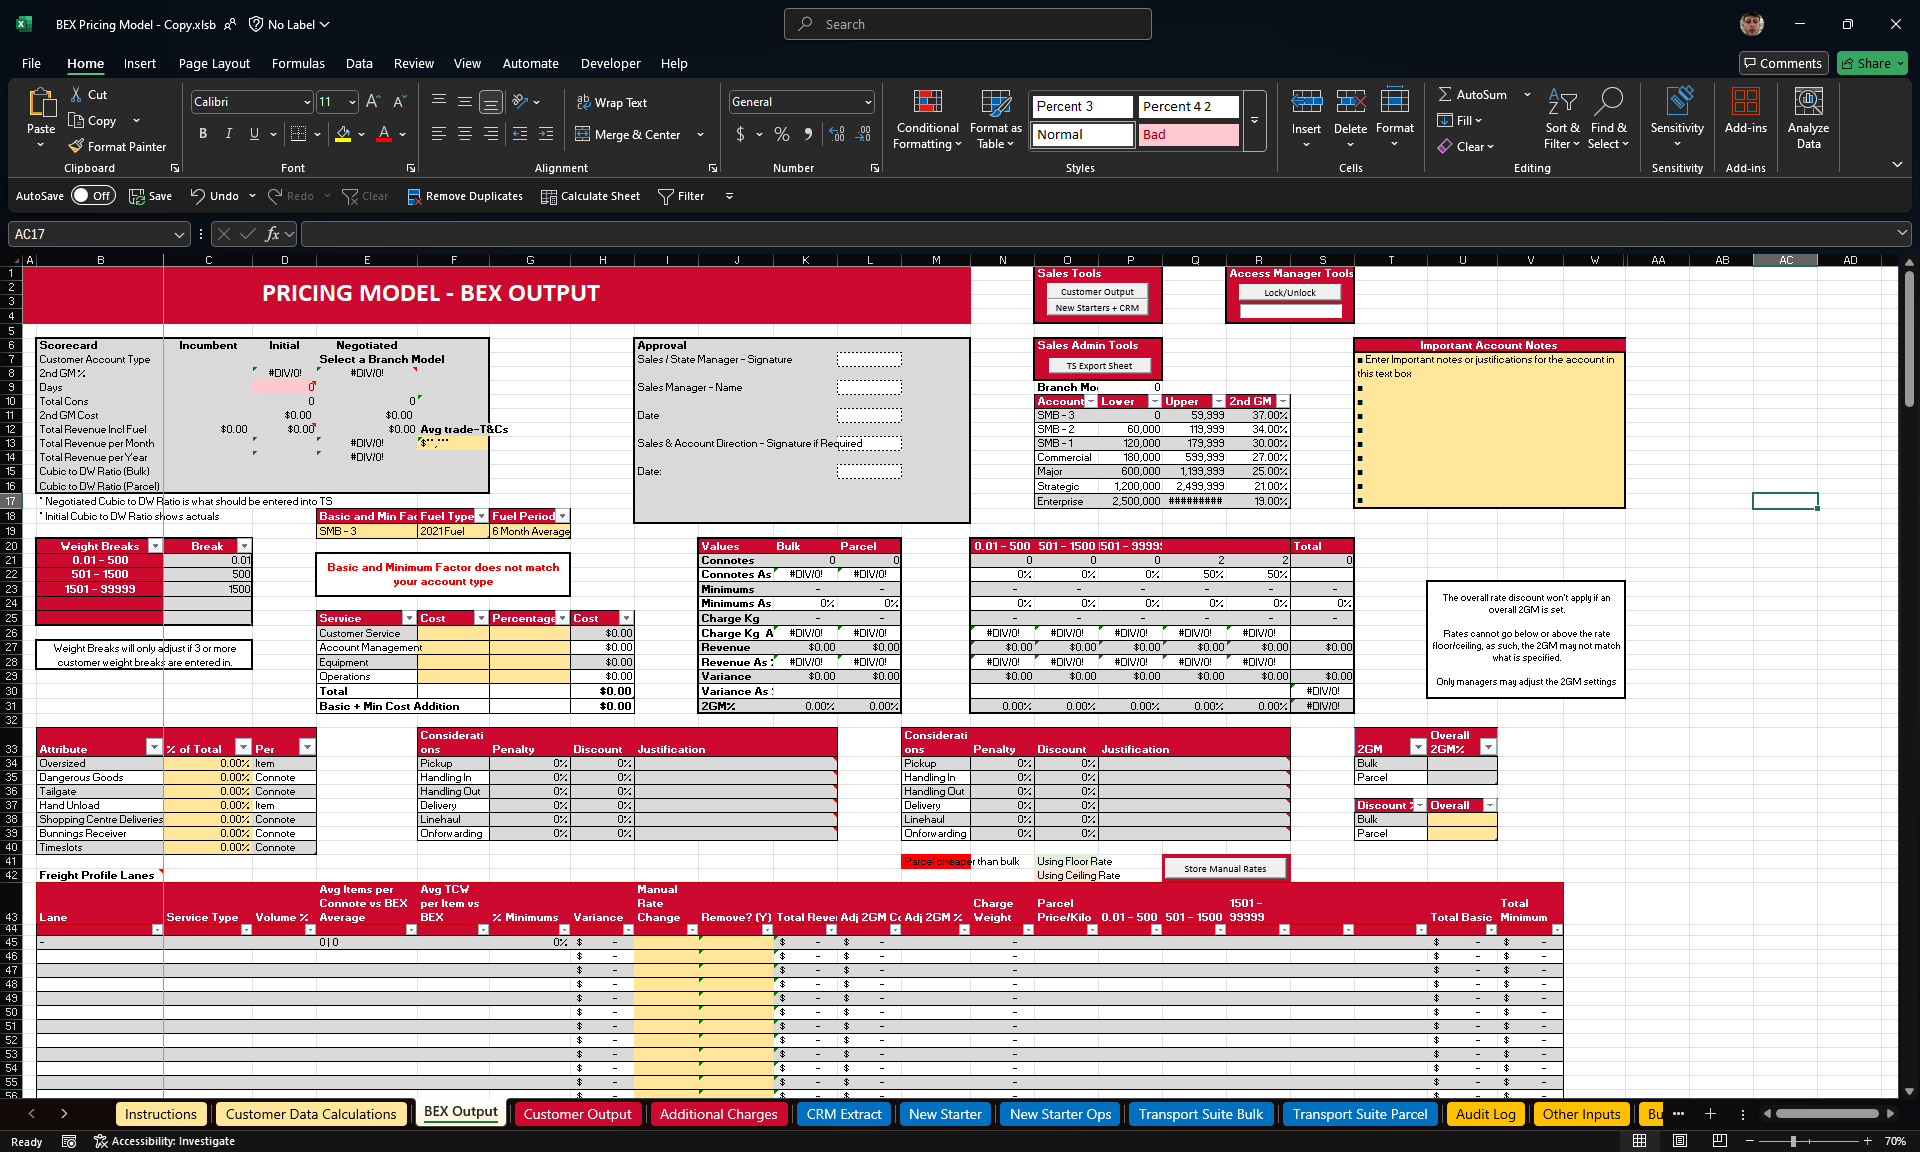Viewport: 1920px width, 1152px height.
Task: Click the Fill Color bucket icon
Action: pyautogui.click(x=343, y=134)
